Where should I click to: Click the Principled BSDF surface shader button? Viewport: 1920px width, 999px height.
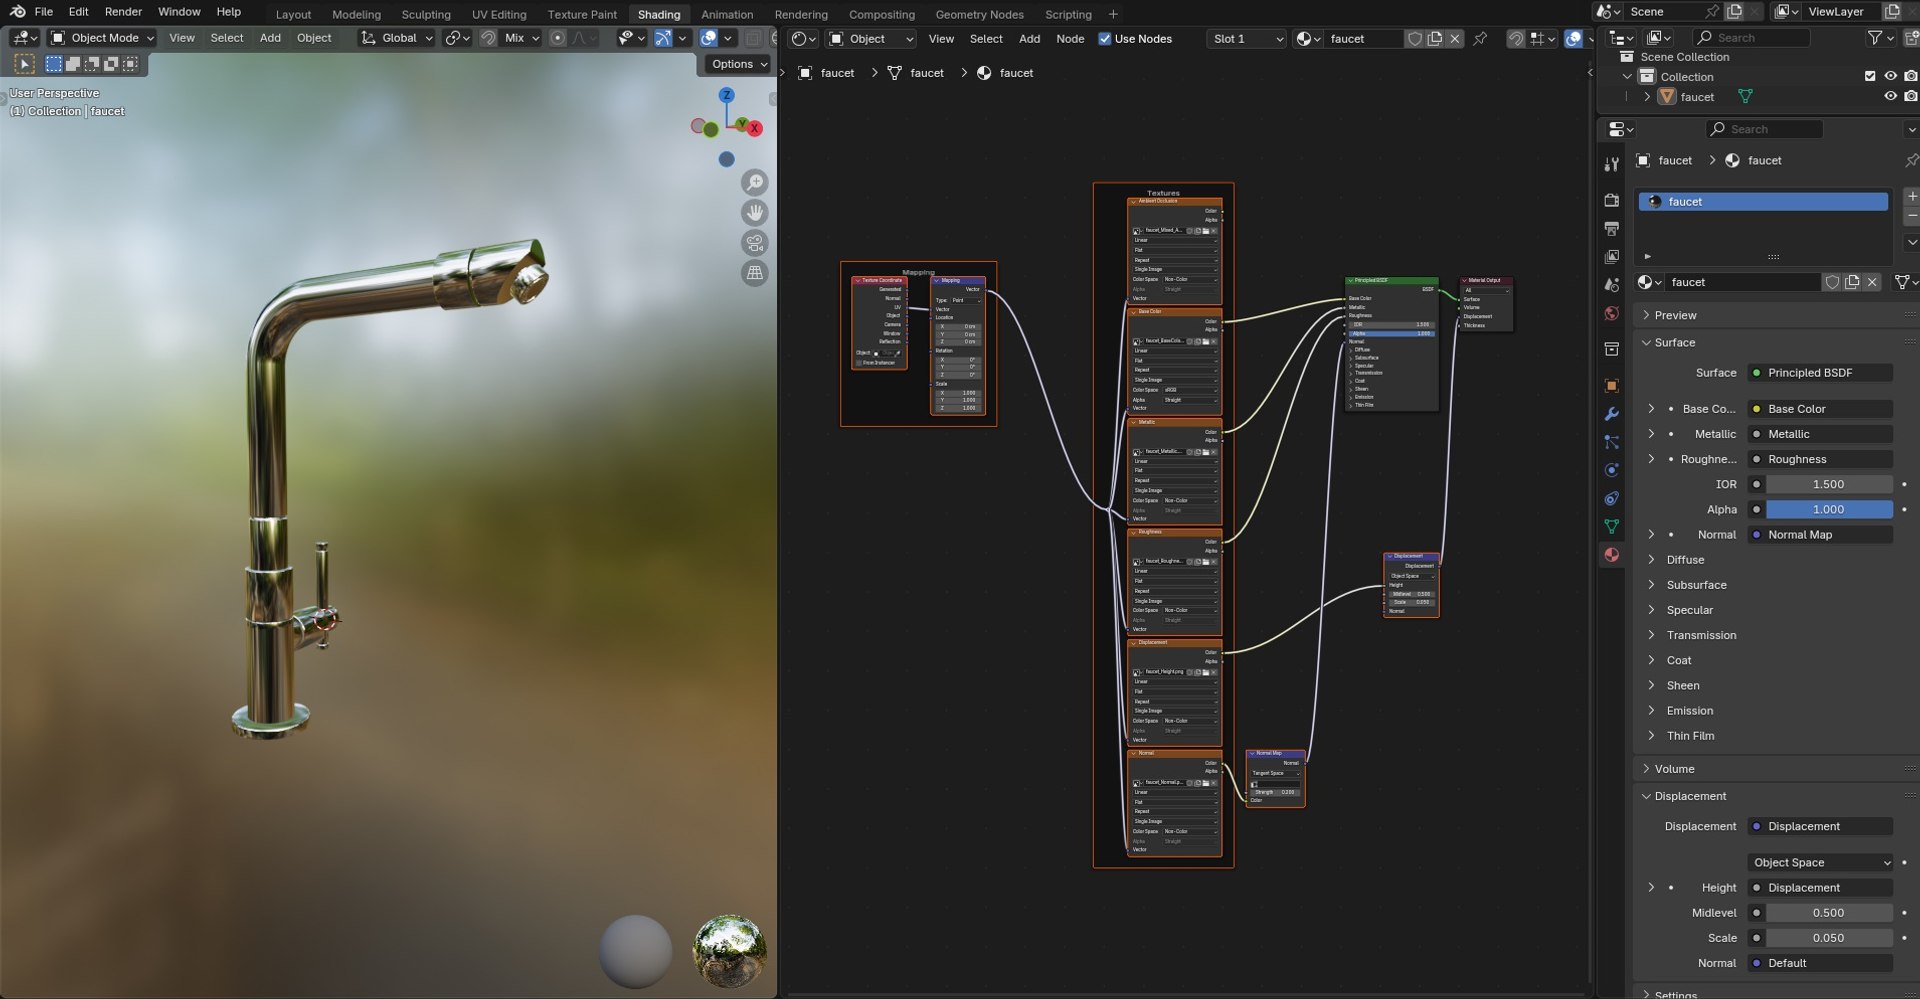1820,373
